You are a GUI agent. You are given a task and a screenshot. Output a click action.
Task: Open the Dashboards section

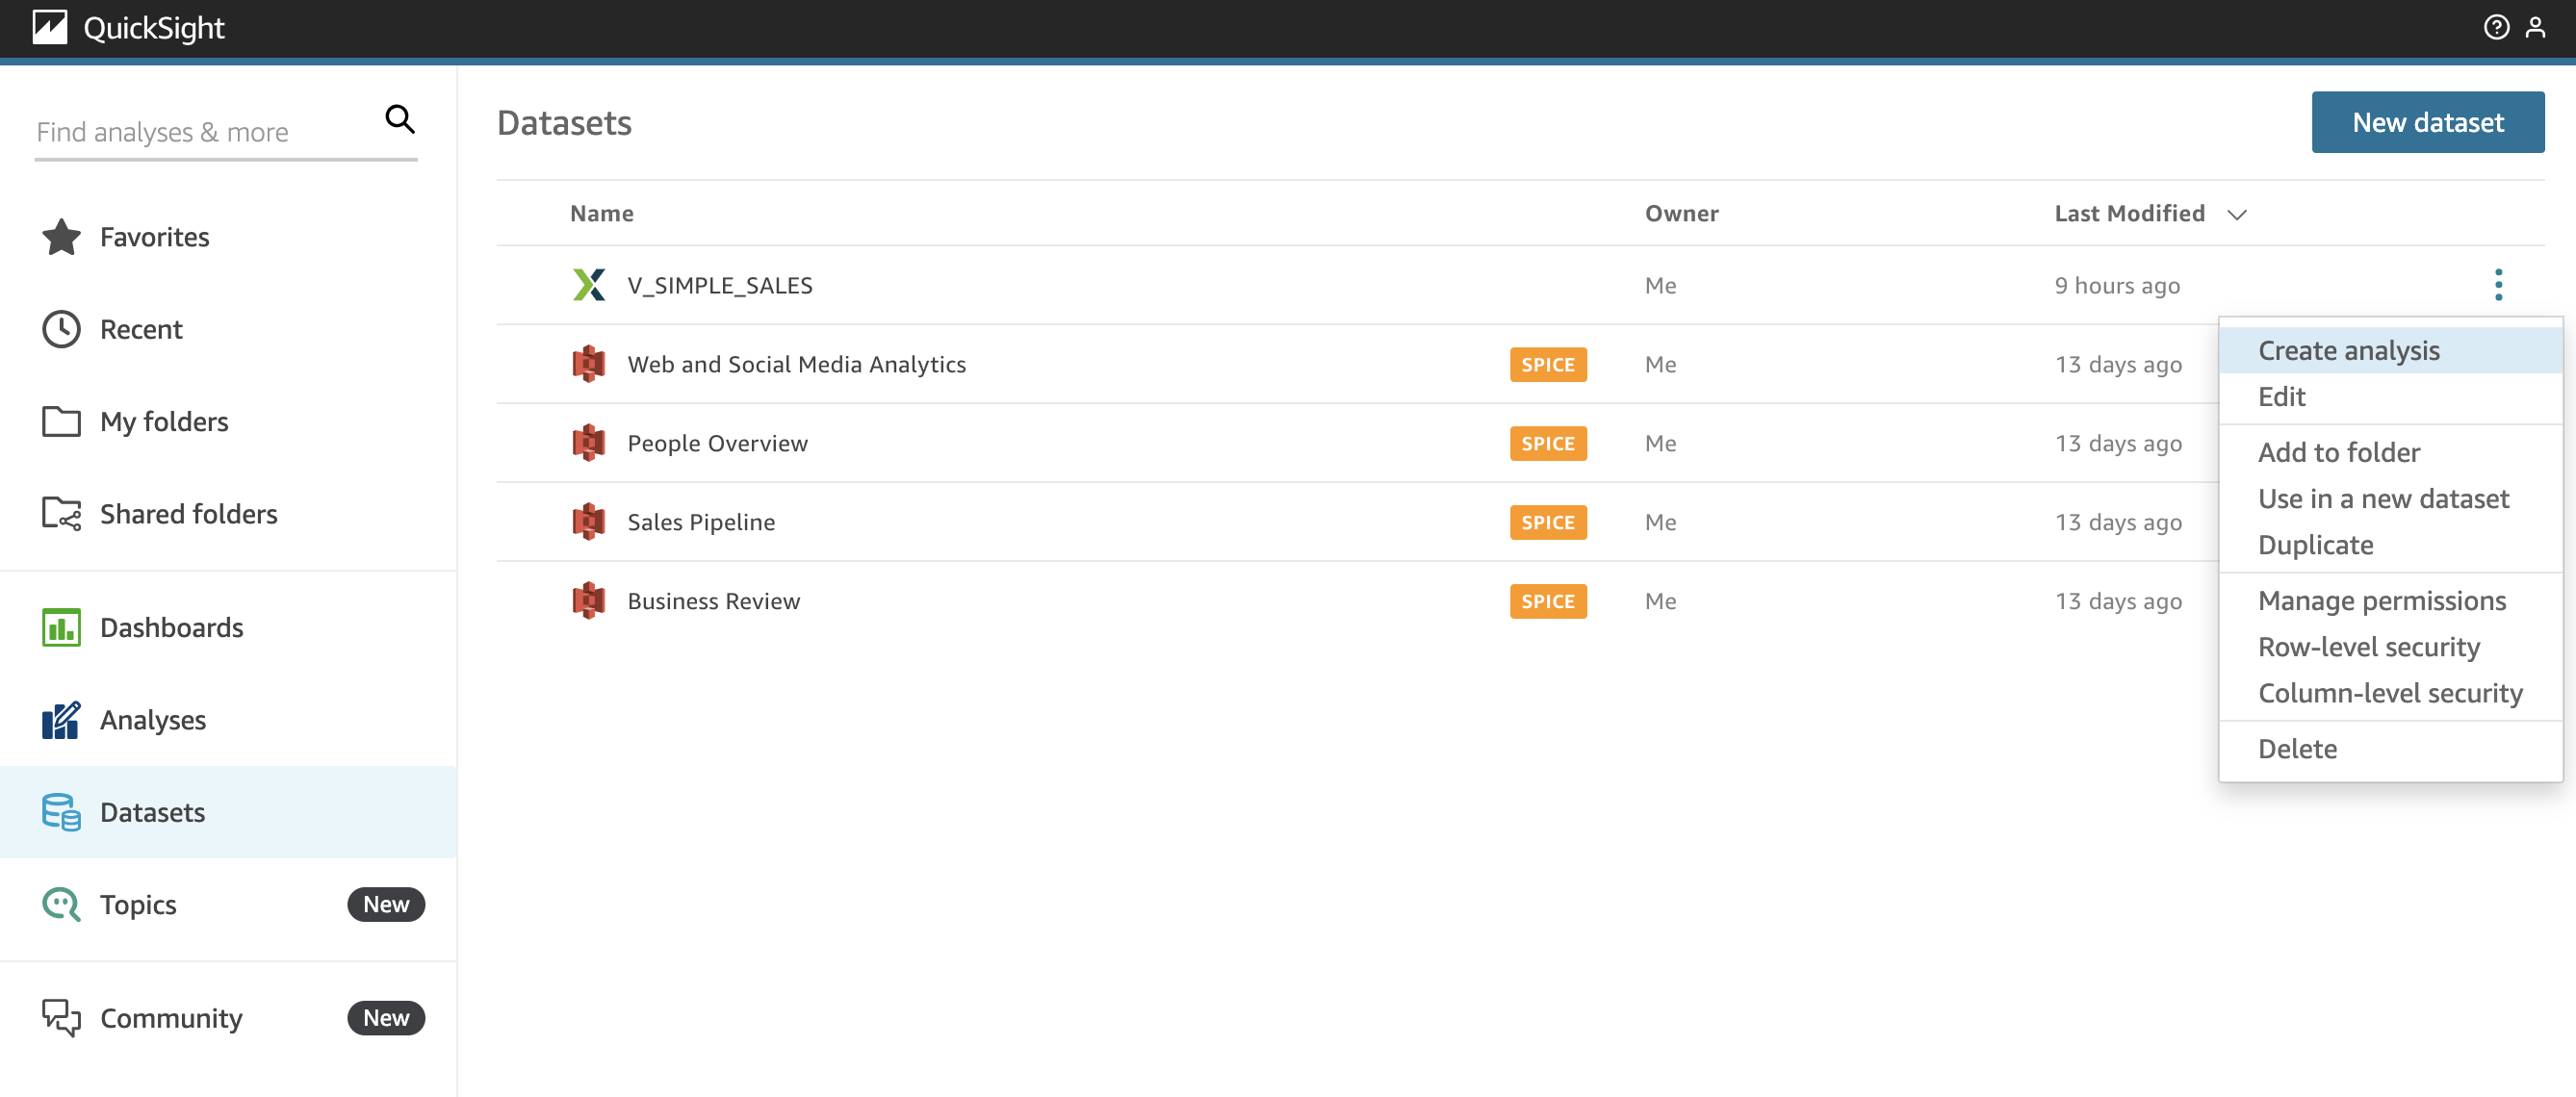228,627
